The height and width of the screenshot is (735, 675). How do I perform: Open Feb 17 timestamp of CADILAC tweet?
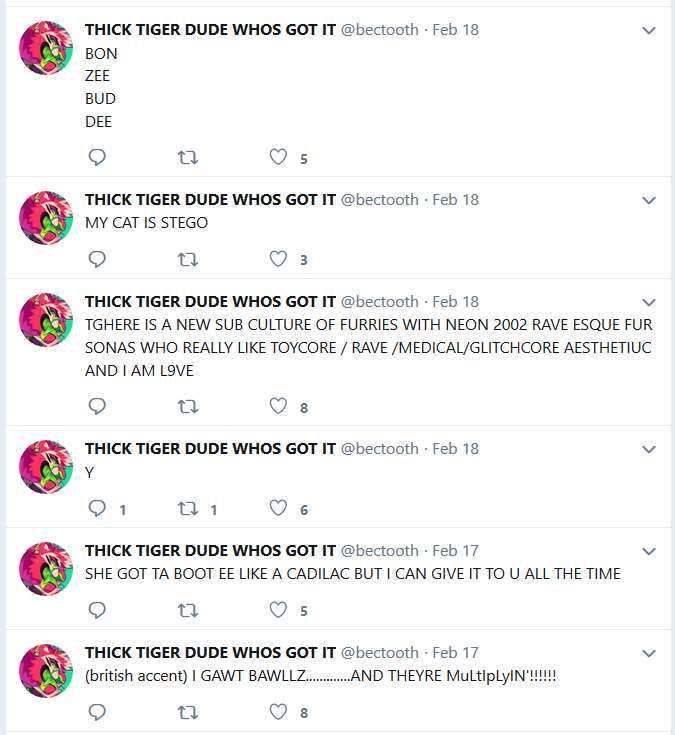(455, 551)
